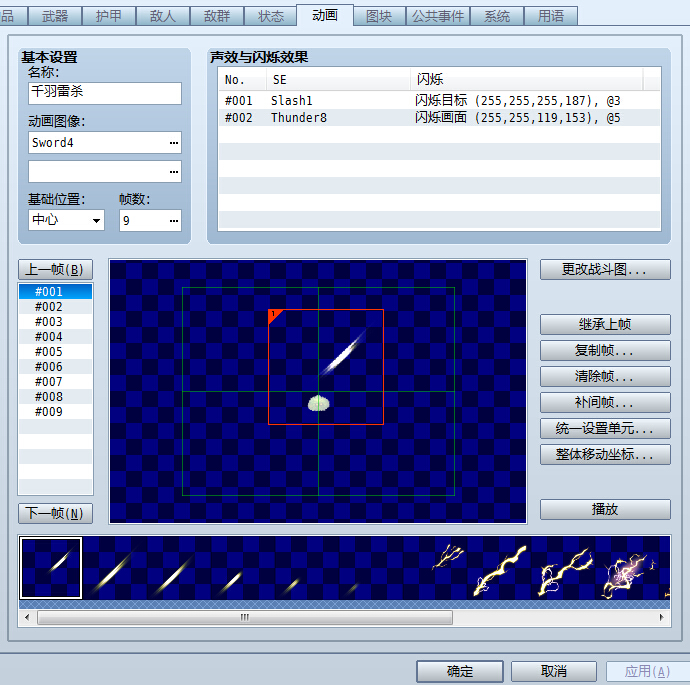Open 复制帧 dialog
Viewport: 690px width, 685px height.
pyautogui.click(x=605, y=351)
